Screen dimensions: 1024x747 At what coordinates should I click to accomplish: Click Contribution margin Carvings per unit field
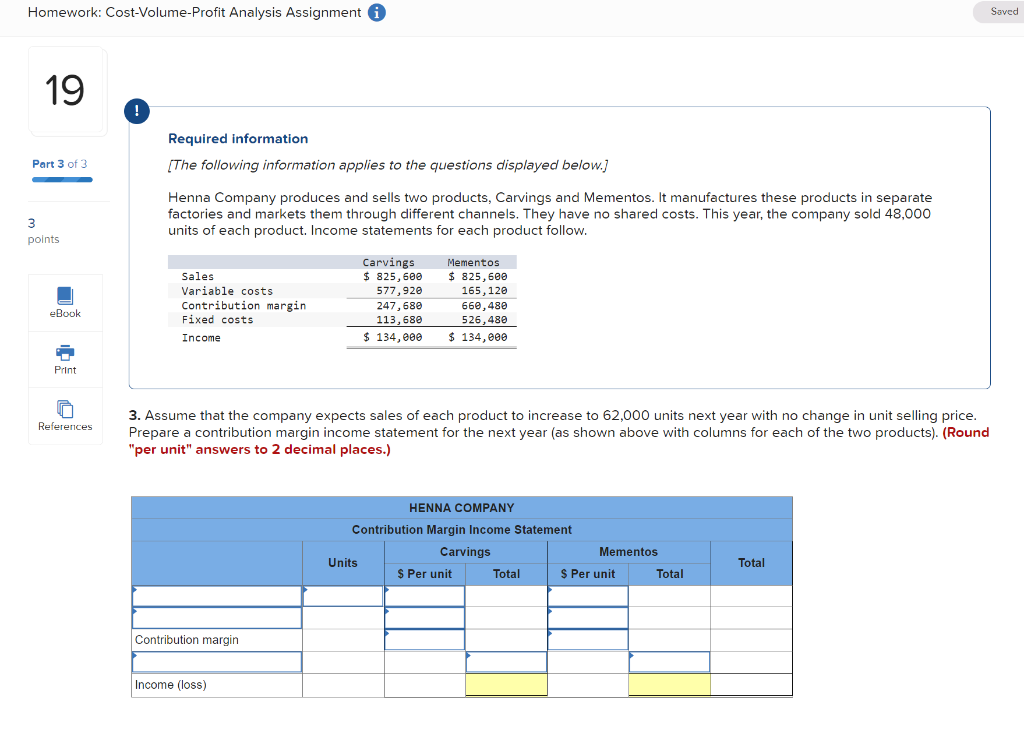pos(424,640)
